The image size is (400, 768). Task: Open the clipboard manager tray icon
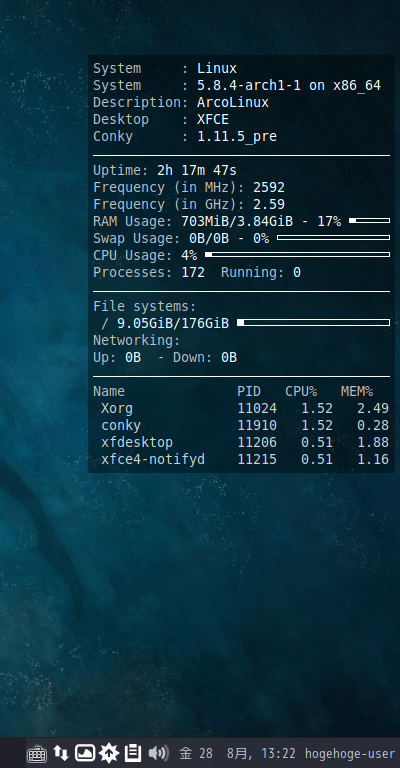[x=133, y=753]
